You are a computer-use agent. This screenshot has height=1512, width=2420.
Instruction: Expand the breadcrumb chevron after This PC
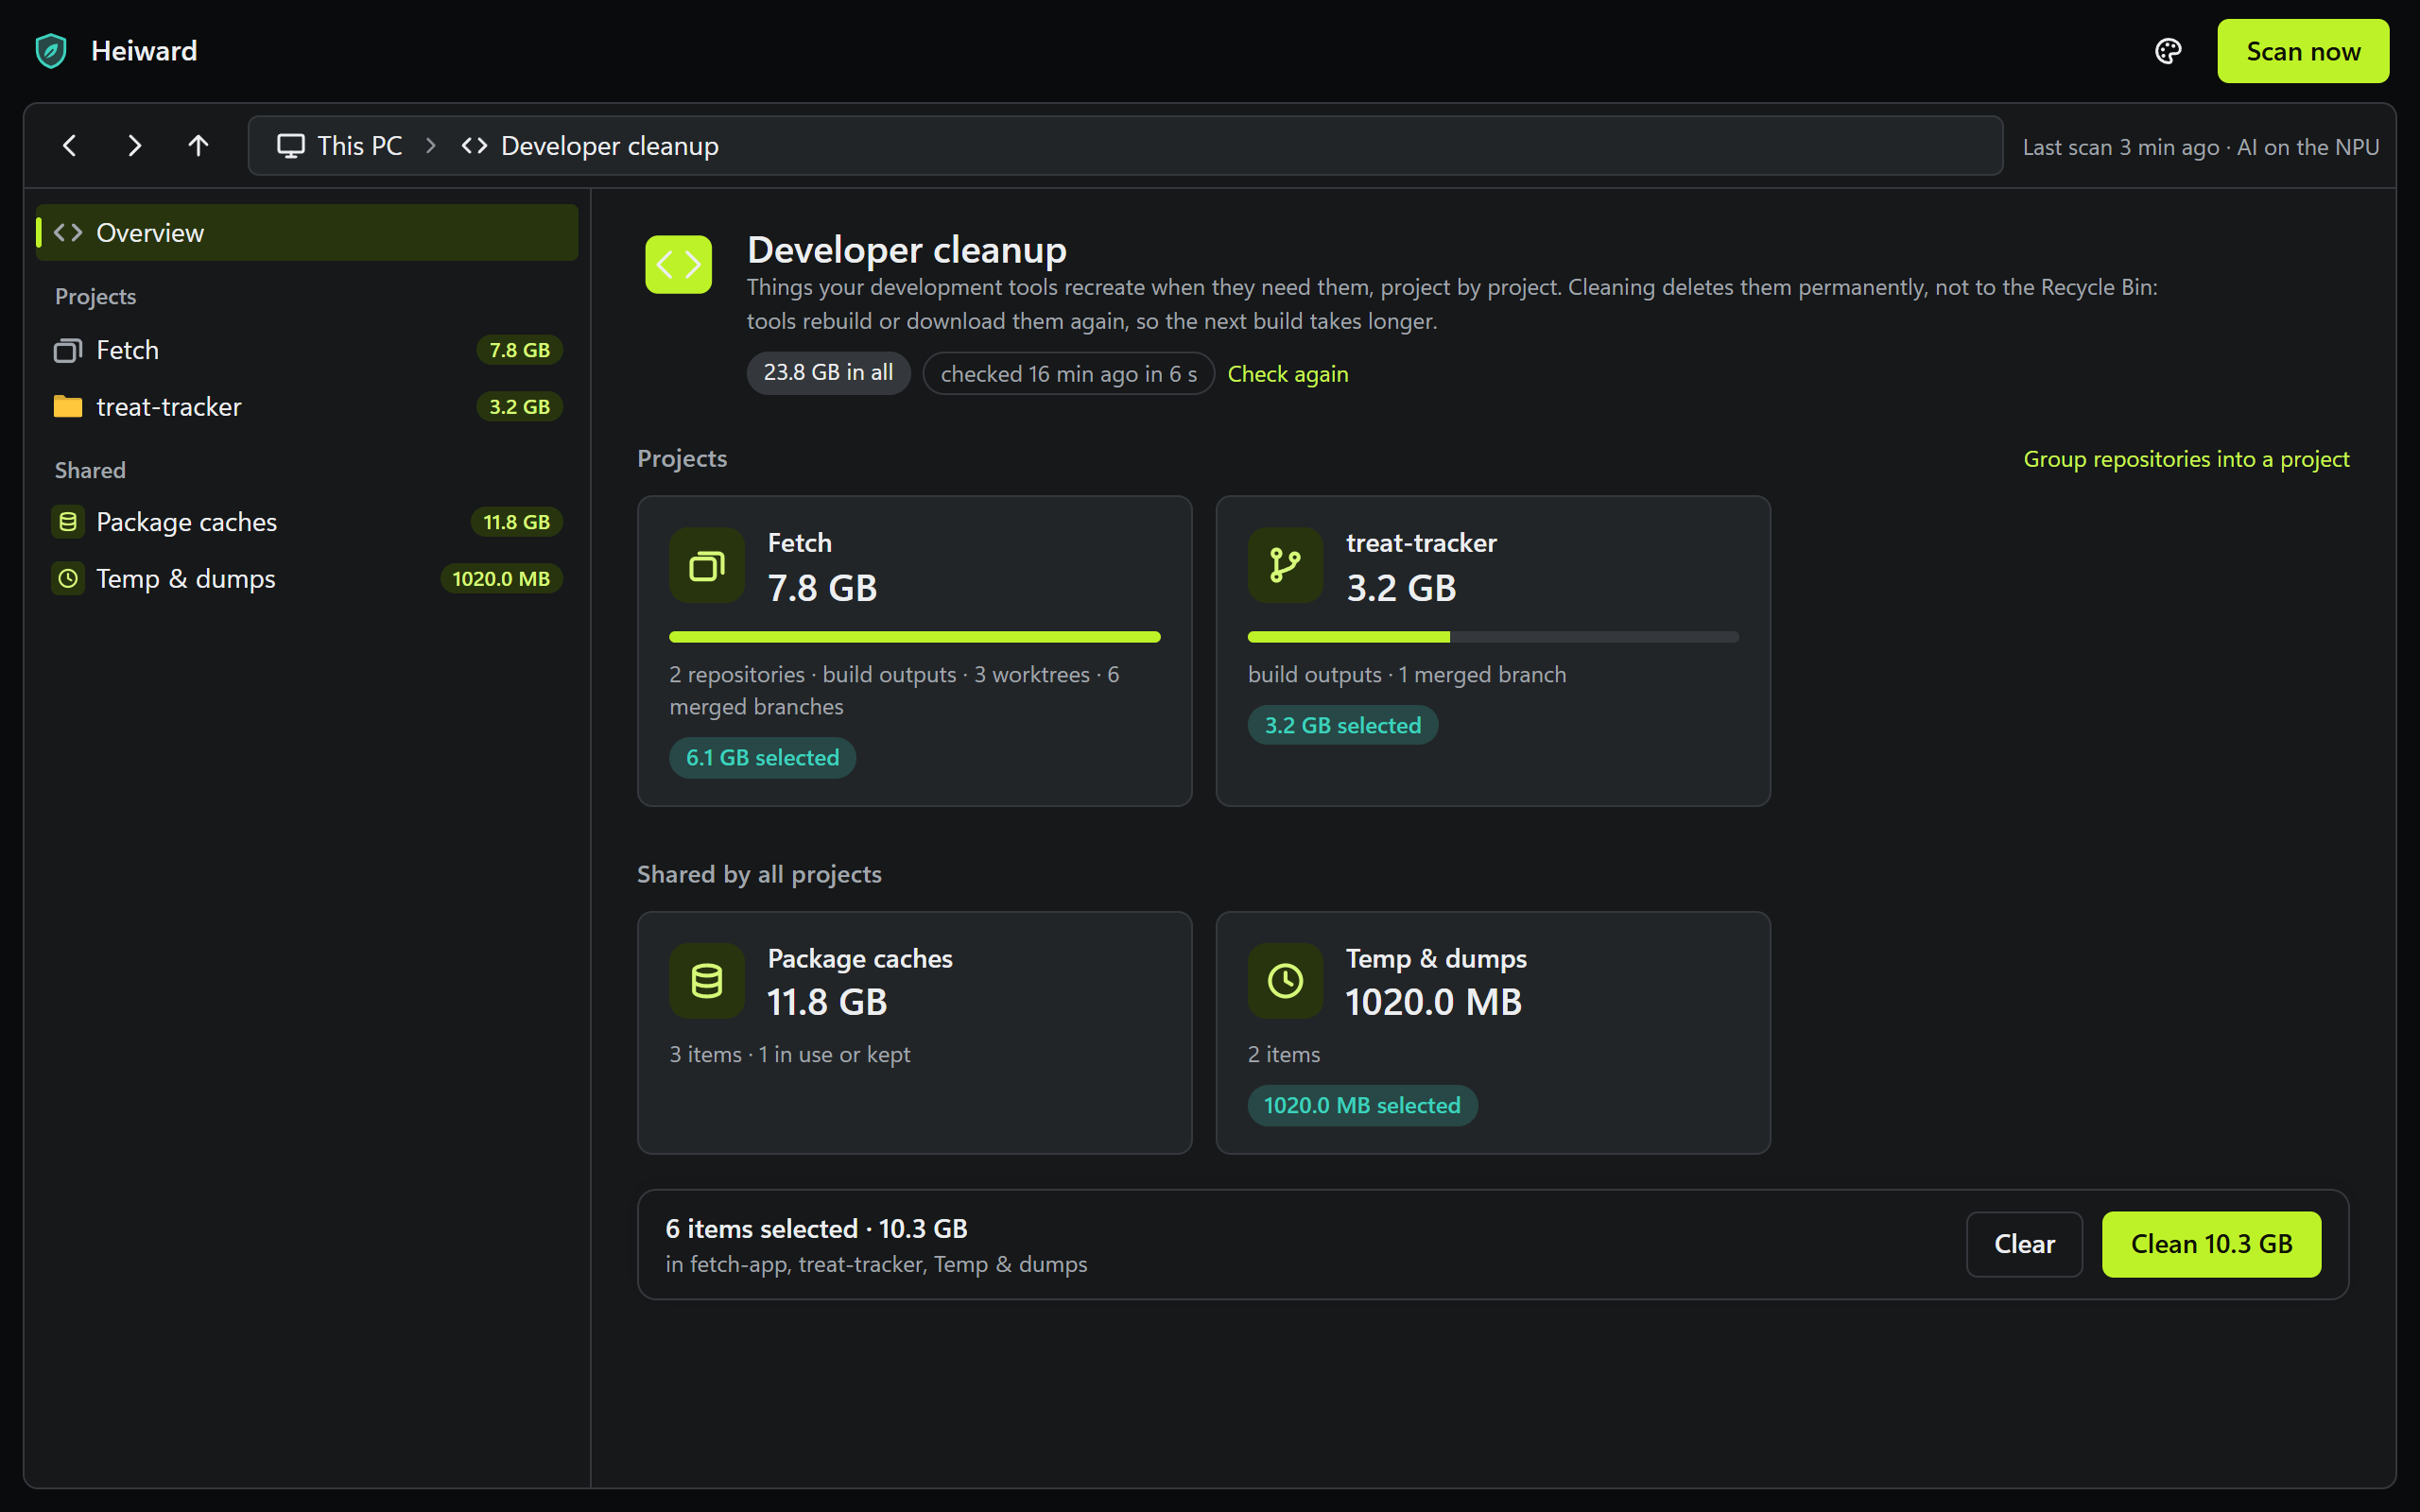[431, 146]
